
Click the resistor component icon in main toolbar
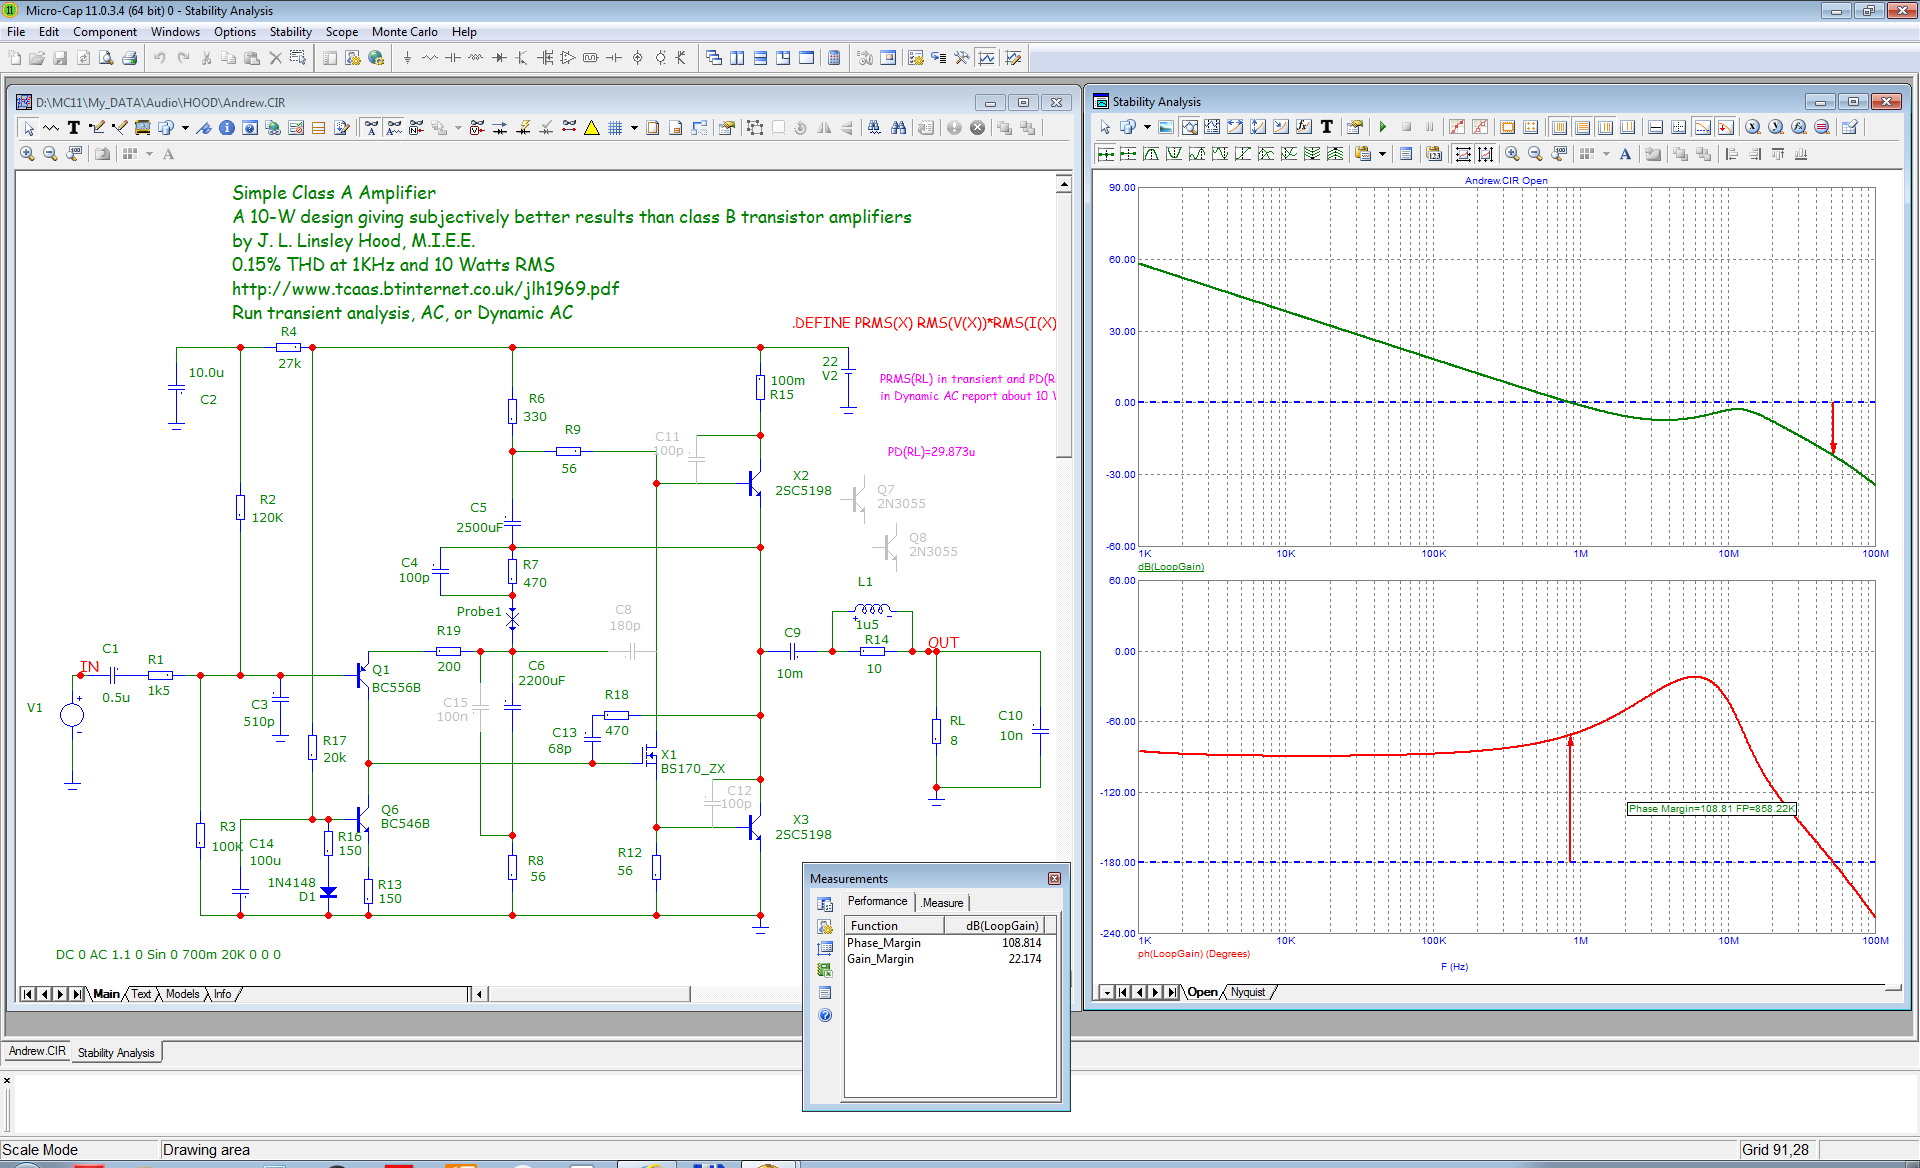(x=430, y=58)
